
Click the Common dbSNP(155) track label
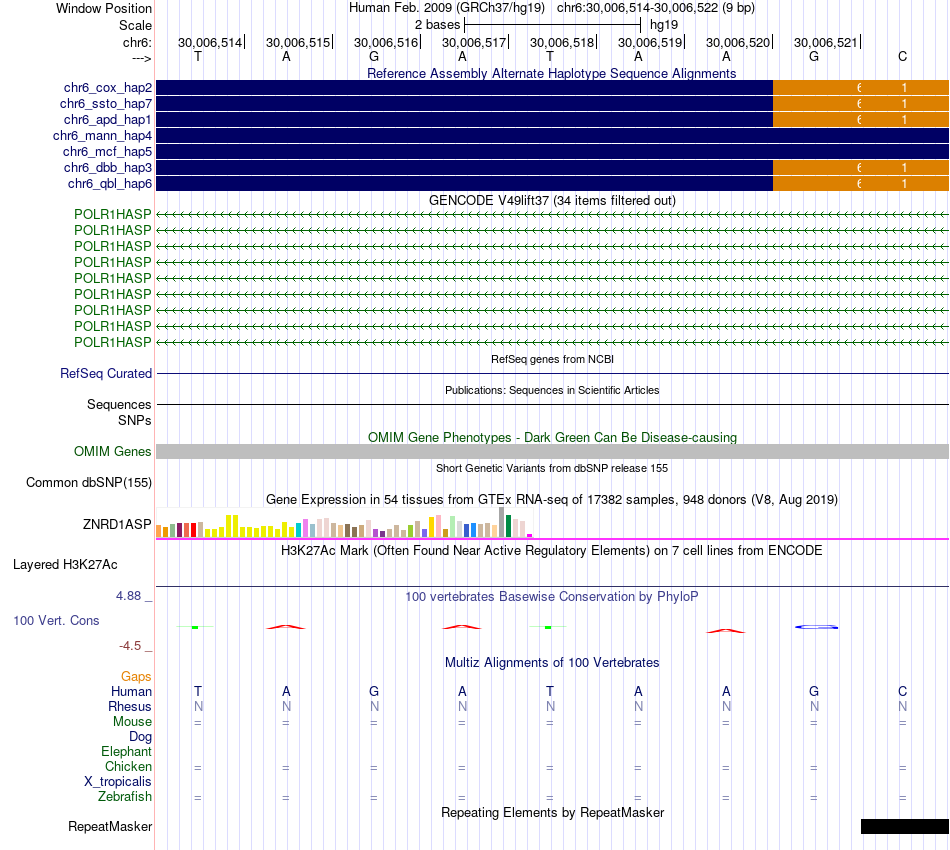click(x=88, y=483)
